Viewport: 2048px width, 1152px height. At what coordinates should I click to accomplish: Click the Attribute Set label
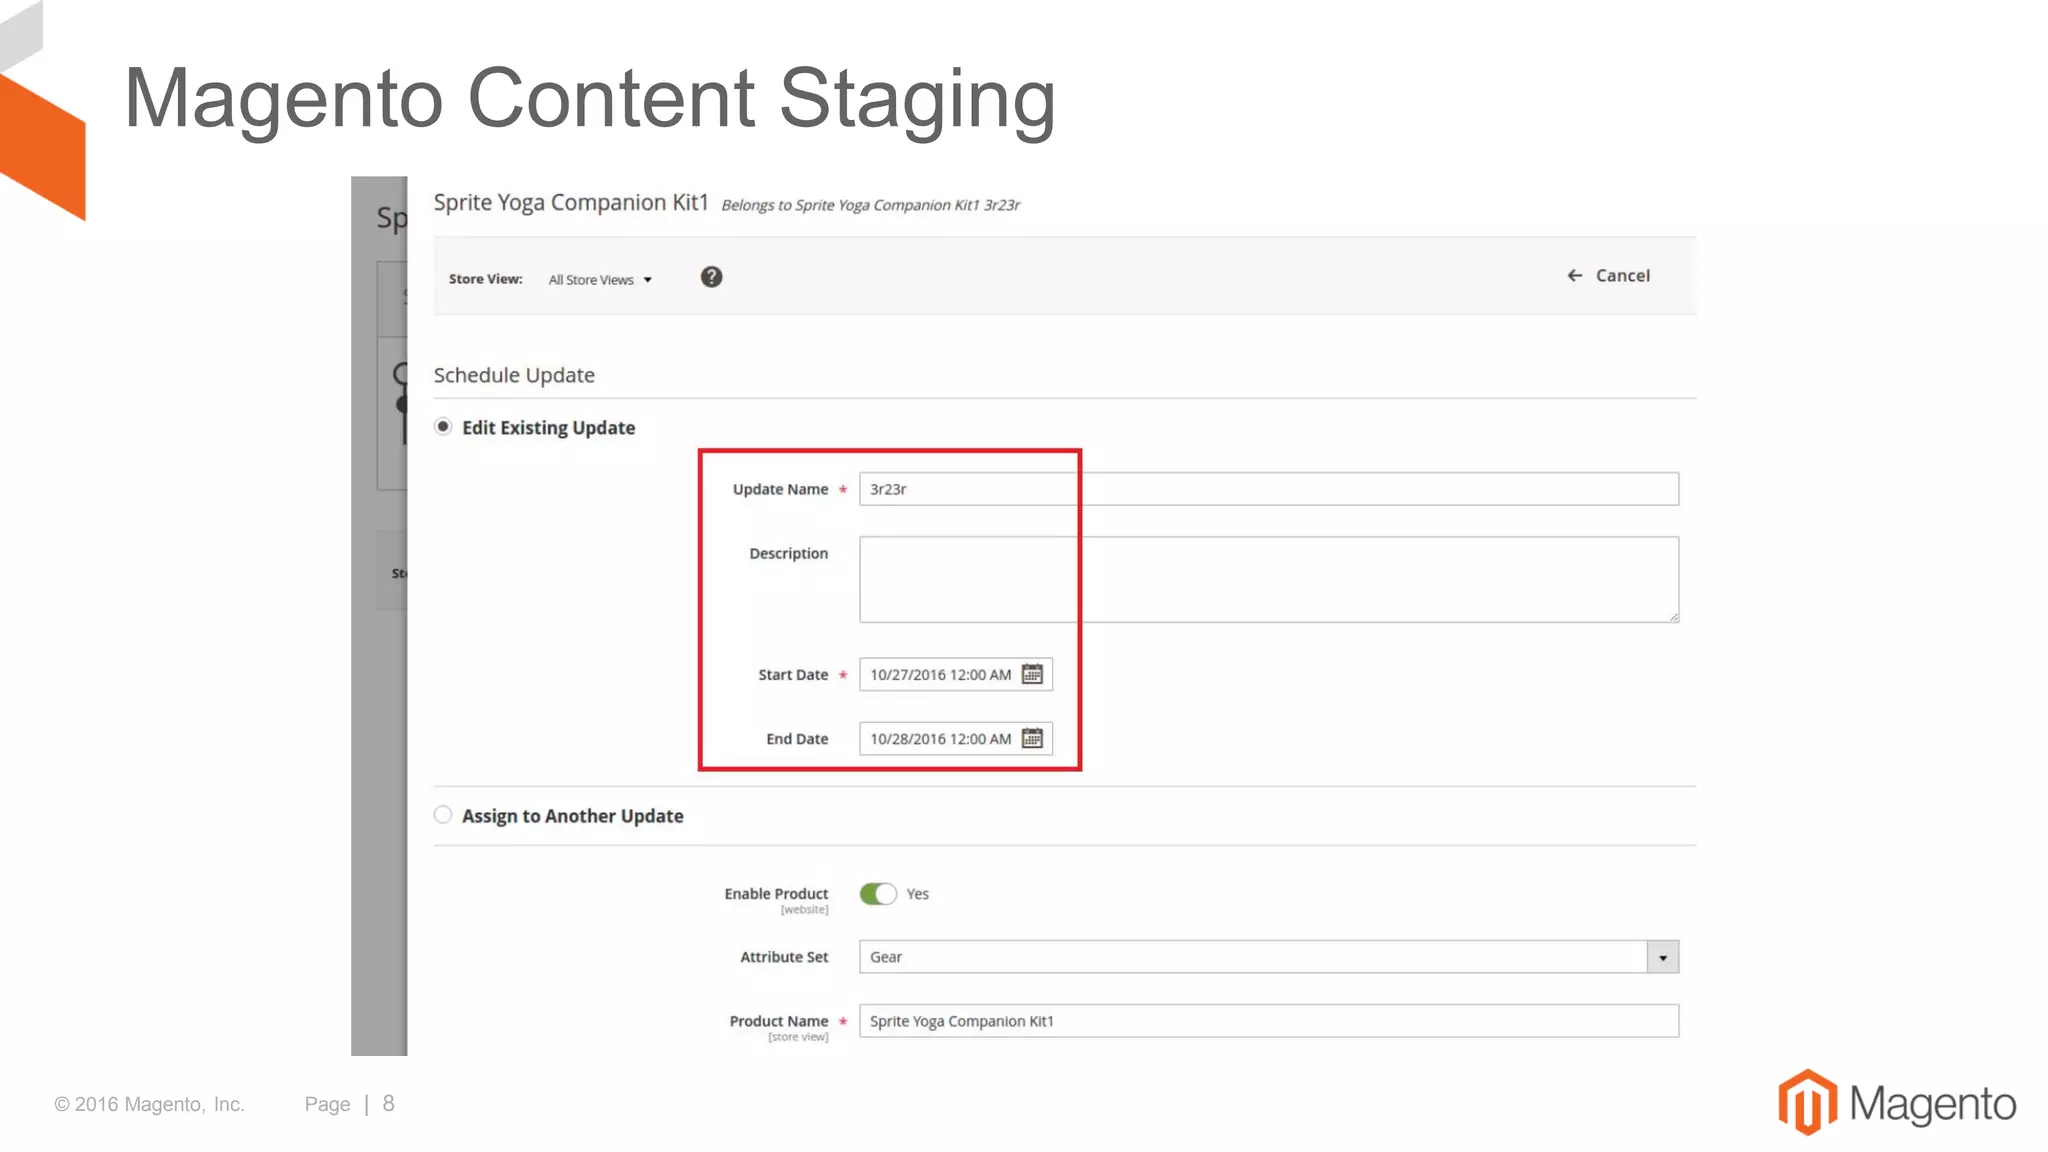pos(784,957)
